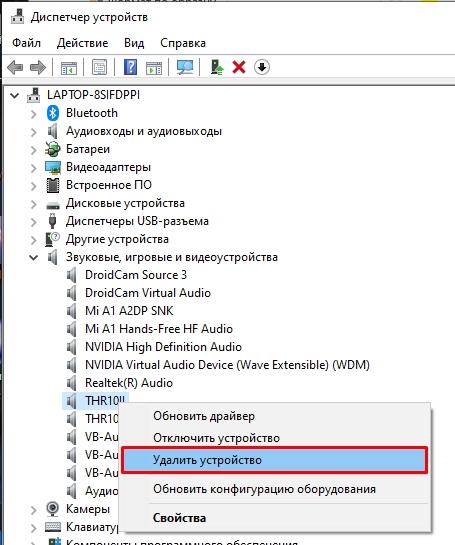The width and height of the screenshot is (455, 545).
Task: Select the NVIDIA High Definition Audio label
Action: point(163,347)
